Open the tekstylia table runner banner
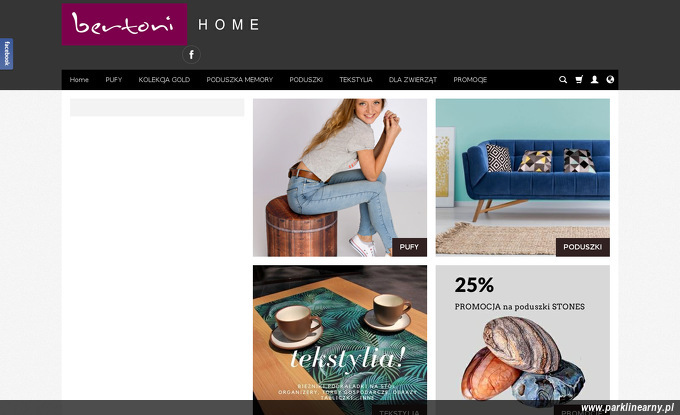Image resolution: width=680 pixels, height=415 pixels. (340, 340)
